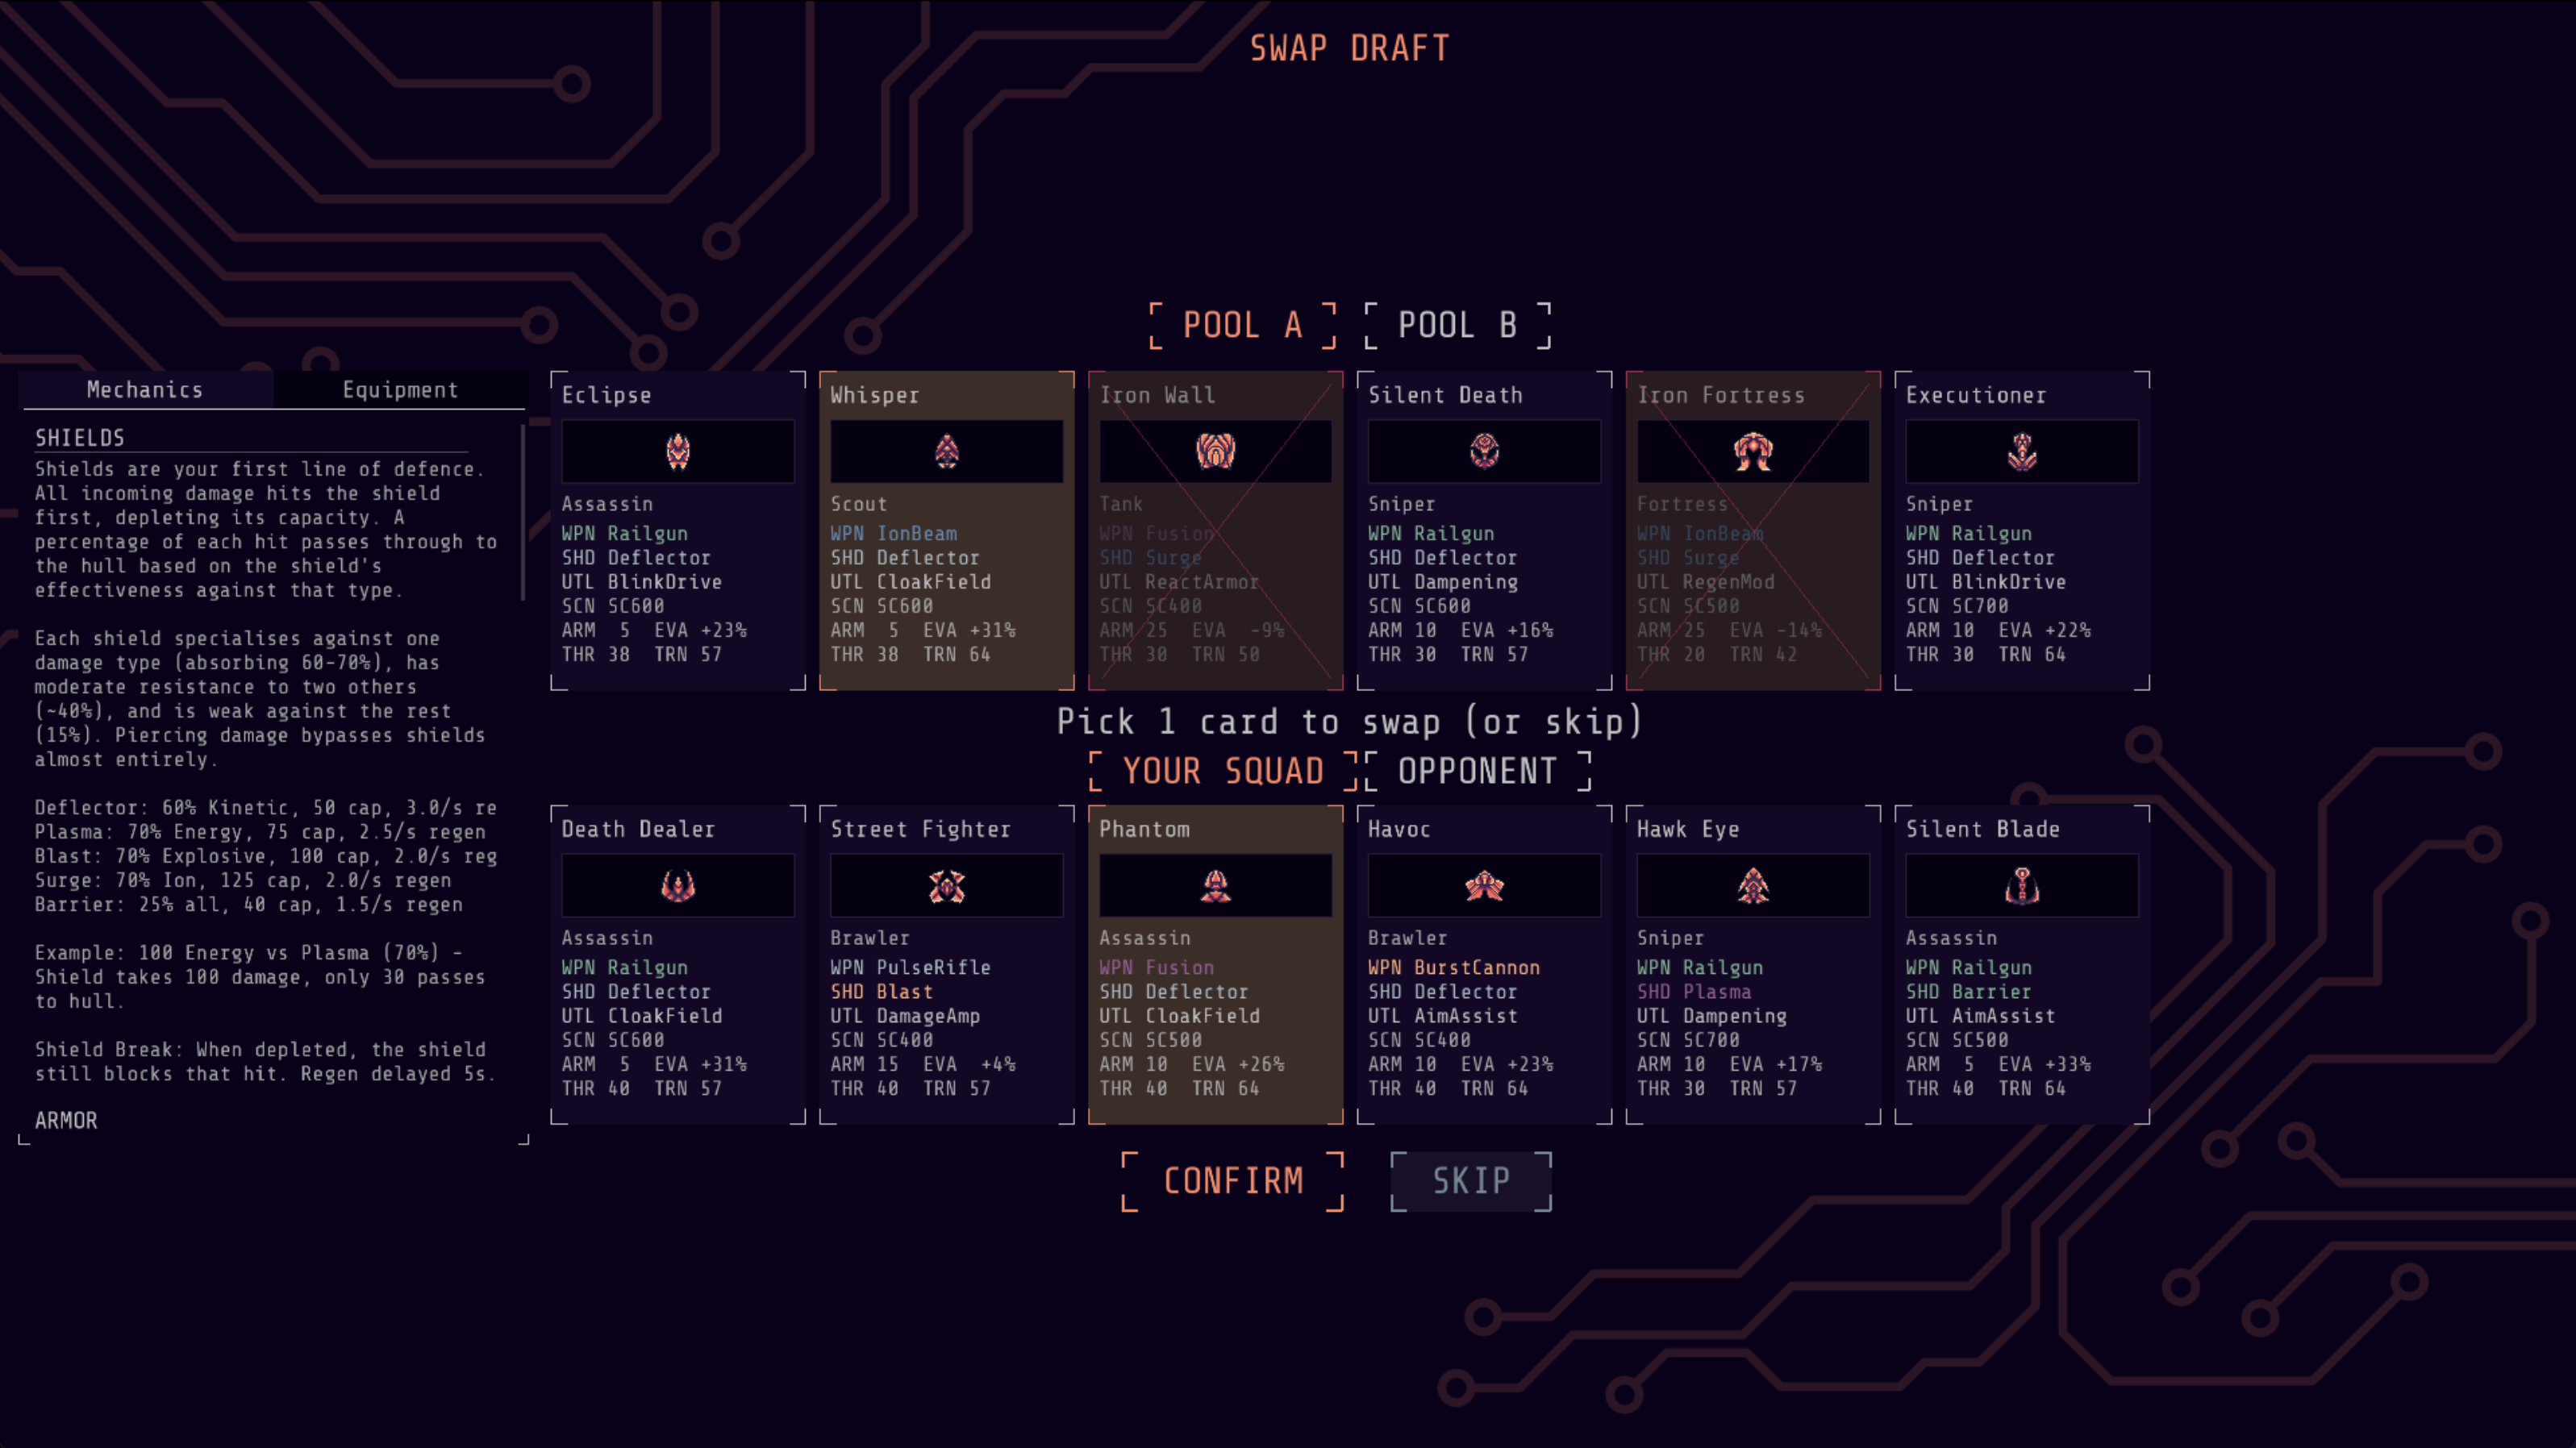This screenshot has width=2576, height=1448.
Task: Pick the Street Fighter card title
Action: click(x=920, y=829)
